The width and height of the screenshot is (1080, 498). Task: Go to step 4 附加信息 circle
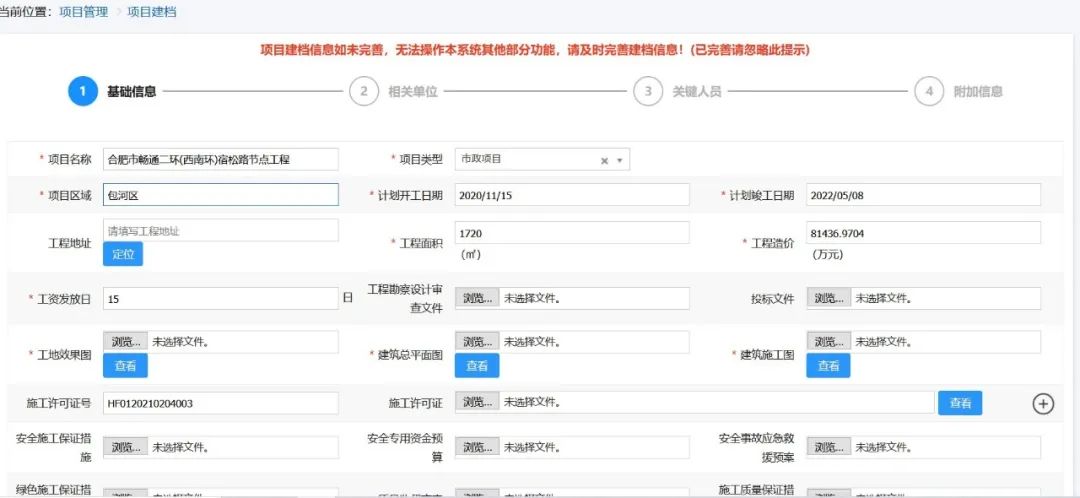tap(929, 91)
